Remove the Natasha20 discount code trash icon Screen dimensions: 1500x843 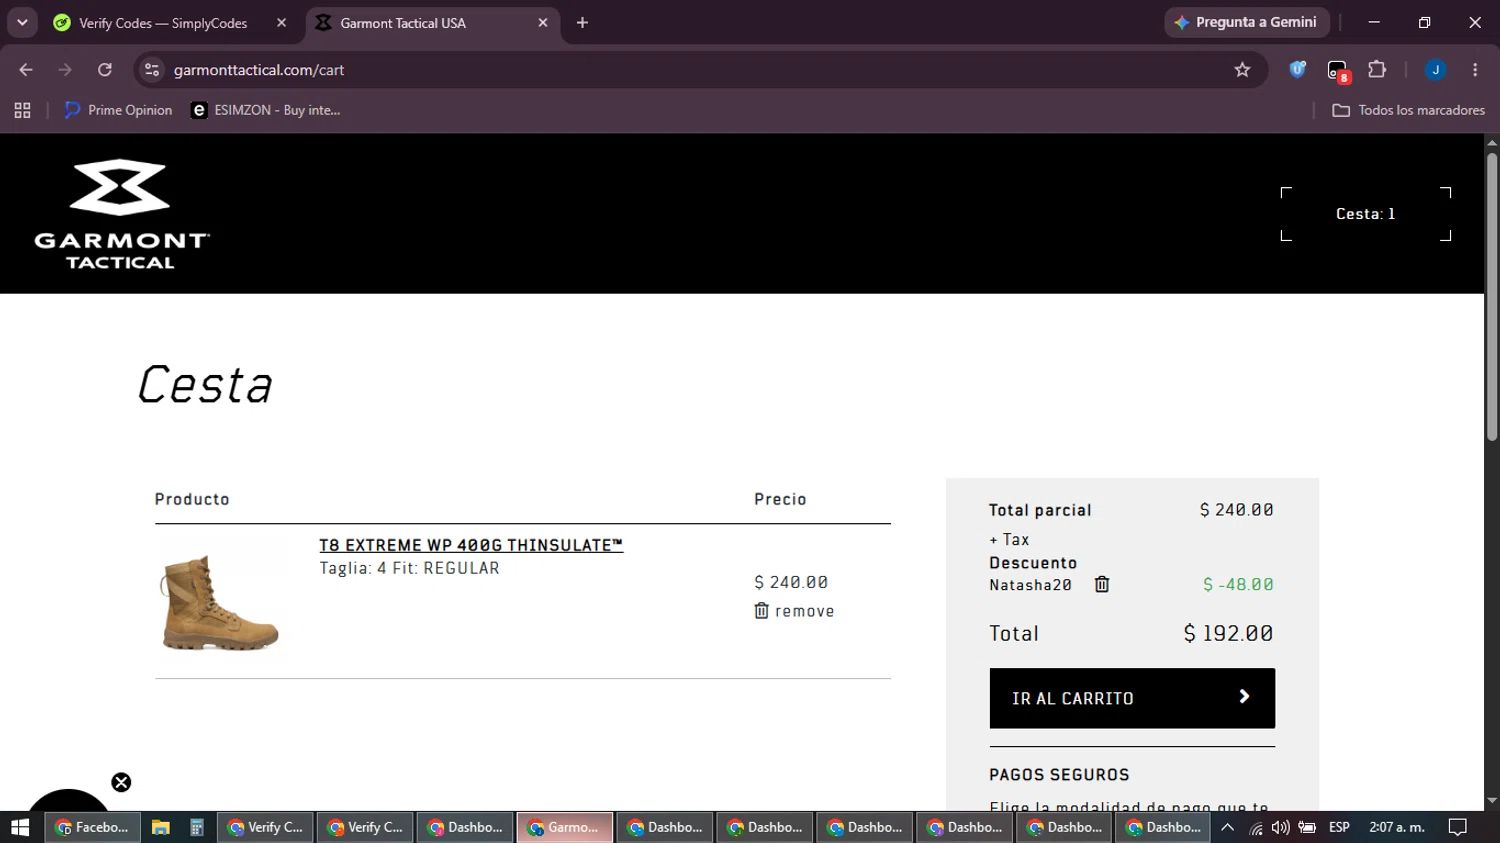(1102, 585)
